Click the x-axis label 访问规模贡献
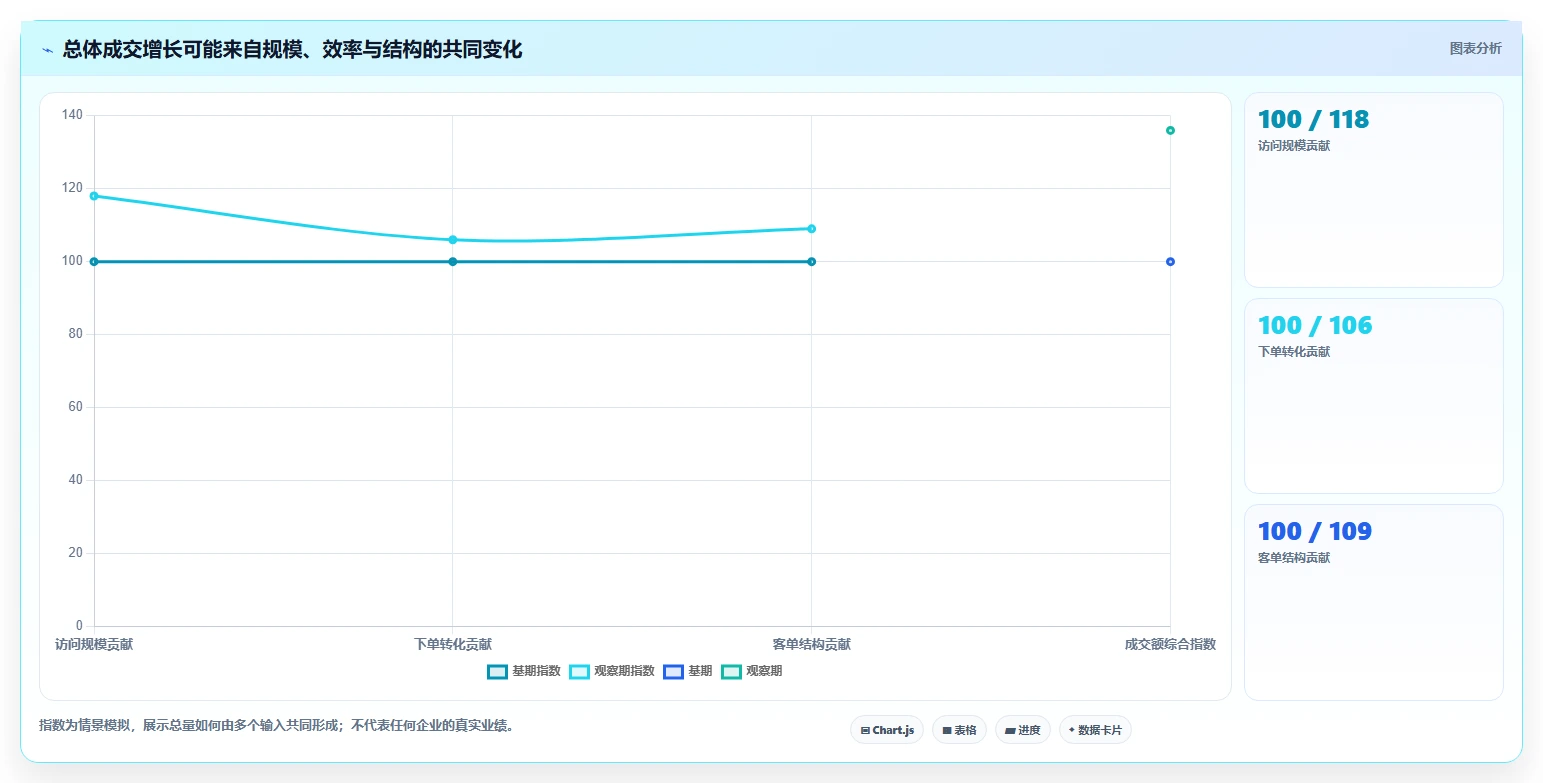1543x783 pixels. pyautogui.click(x=94, y=644)
